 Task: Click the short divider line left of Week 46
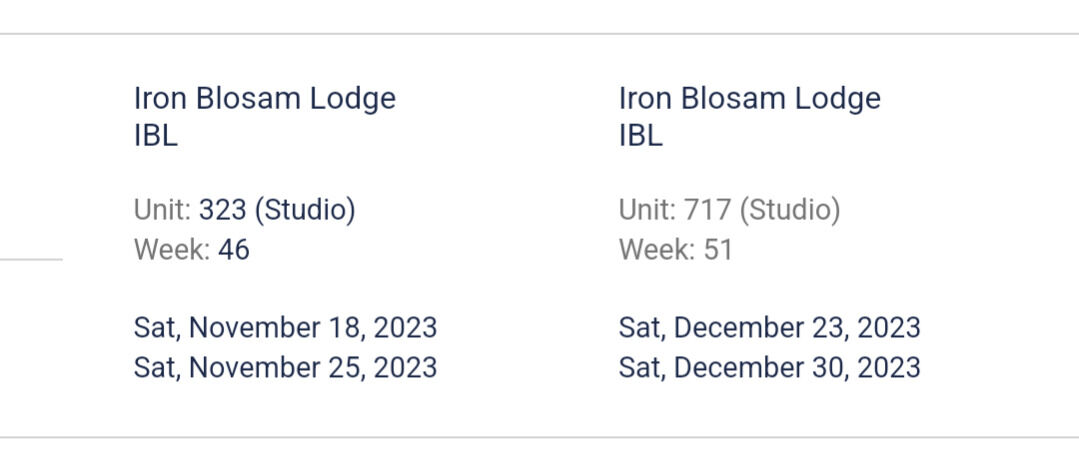point(30,259)
